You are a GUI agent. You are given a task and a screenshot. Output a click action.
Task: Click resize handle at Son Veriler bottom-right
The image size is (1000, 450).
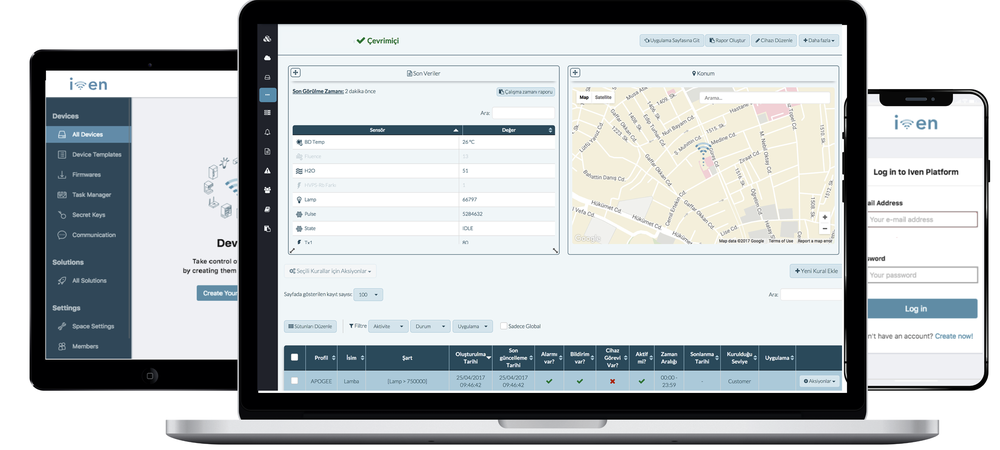coord(555,251)
